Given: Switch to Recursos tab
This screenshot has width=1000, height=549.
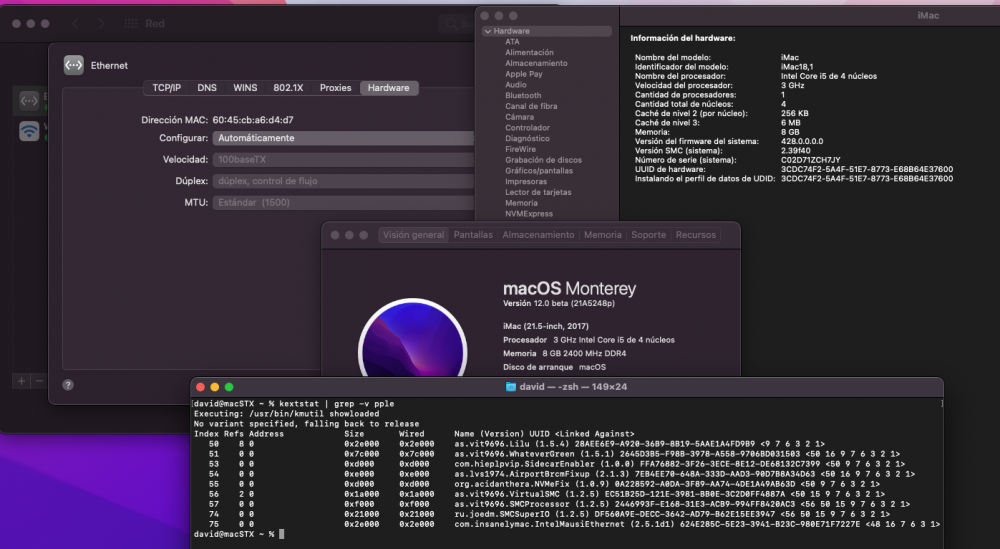Looking at the screenshot, I should click(x=696, y=235).
